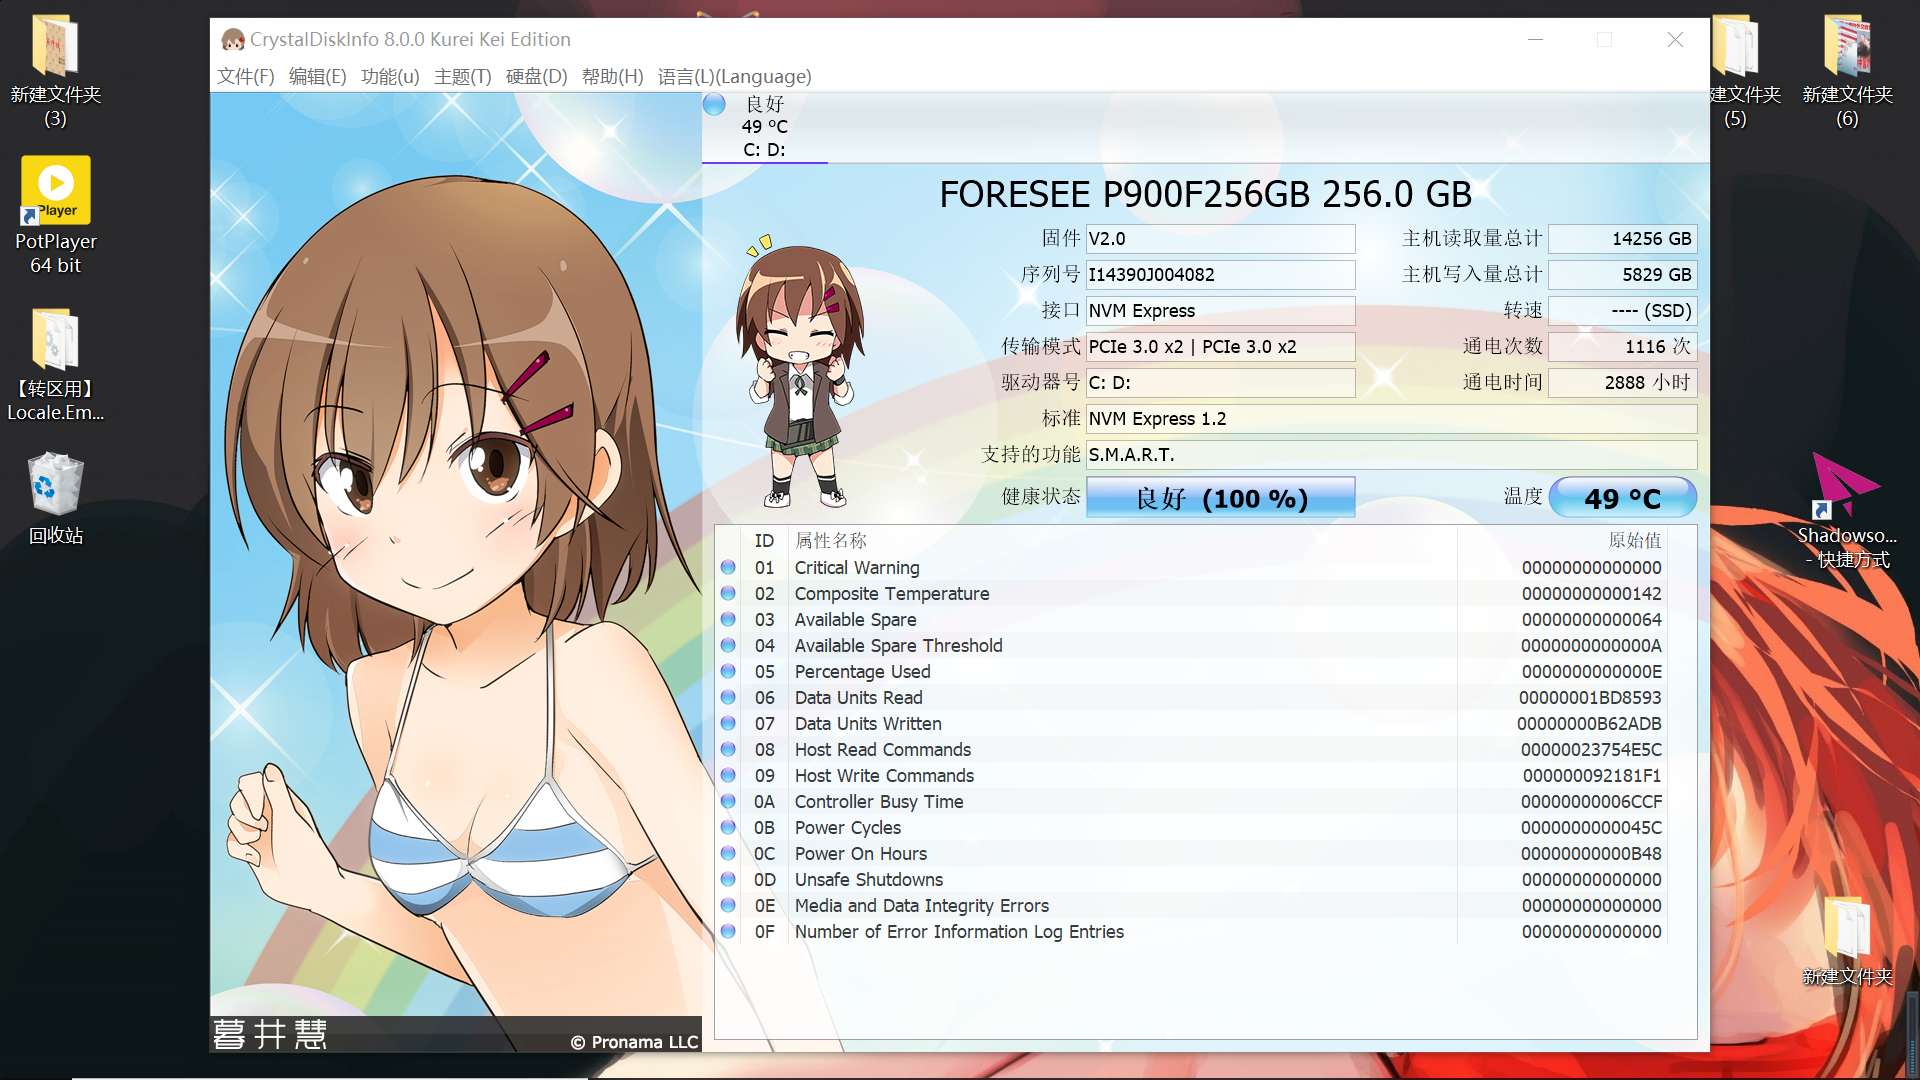Click the PCIe 3.0 x2 transfer mode field
This screenshot has width=1920, height=1080.
tap(1221, 347)
